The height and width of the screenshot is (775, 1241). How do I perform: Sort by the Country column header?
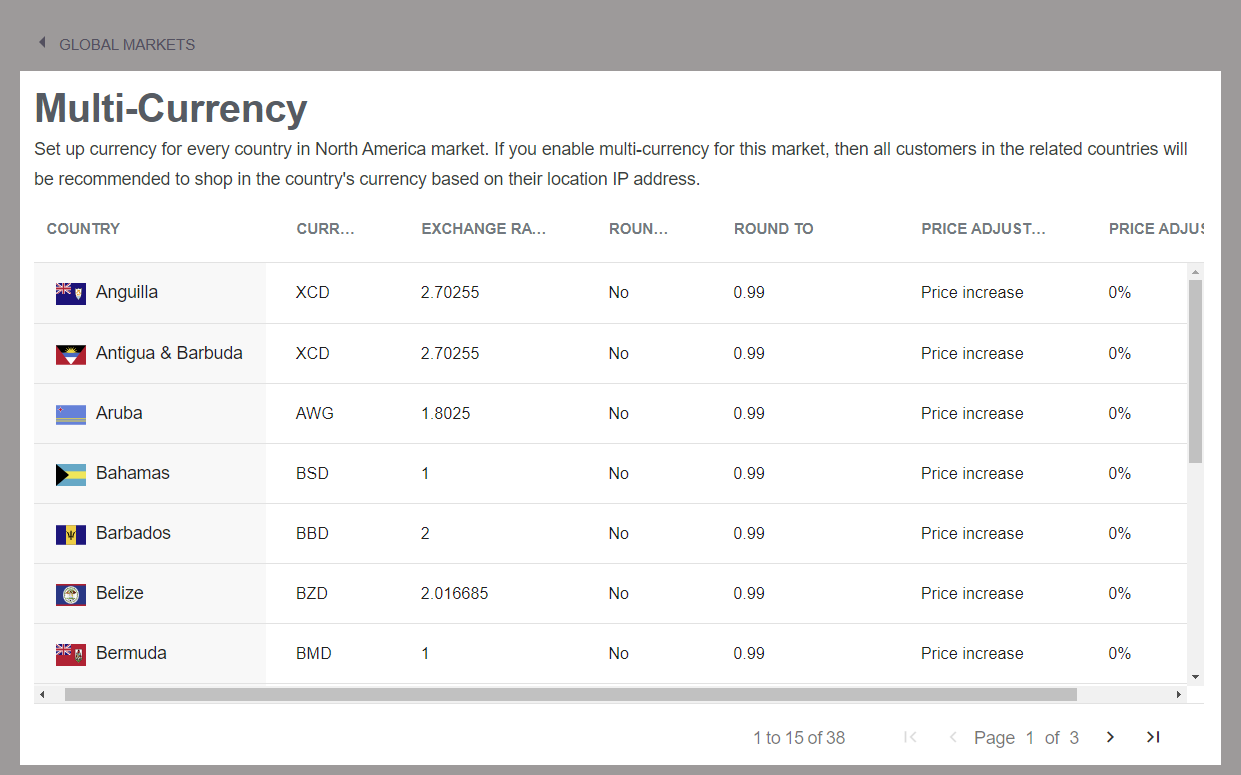coord(83,229)
